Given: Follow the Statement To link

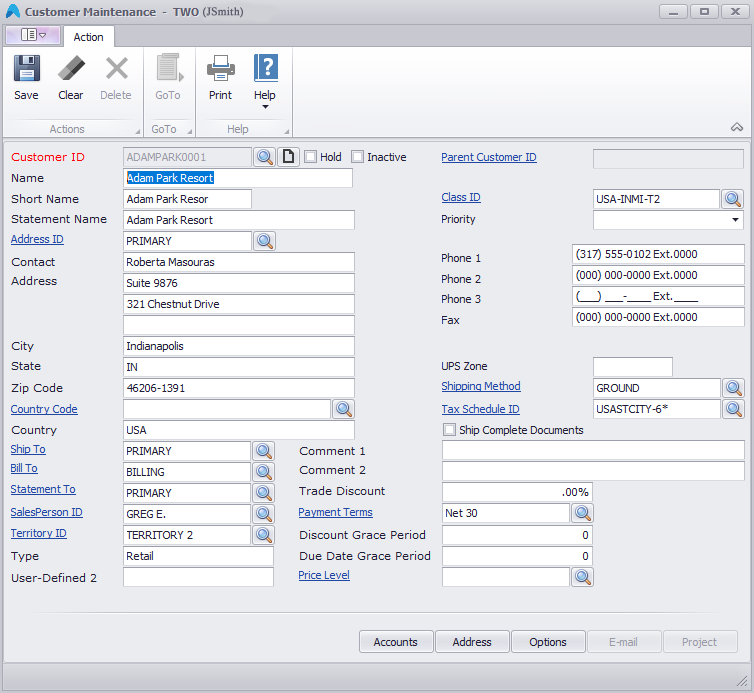Looking at the screenshot, I should [x=43, y=489].
